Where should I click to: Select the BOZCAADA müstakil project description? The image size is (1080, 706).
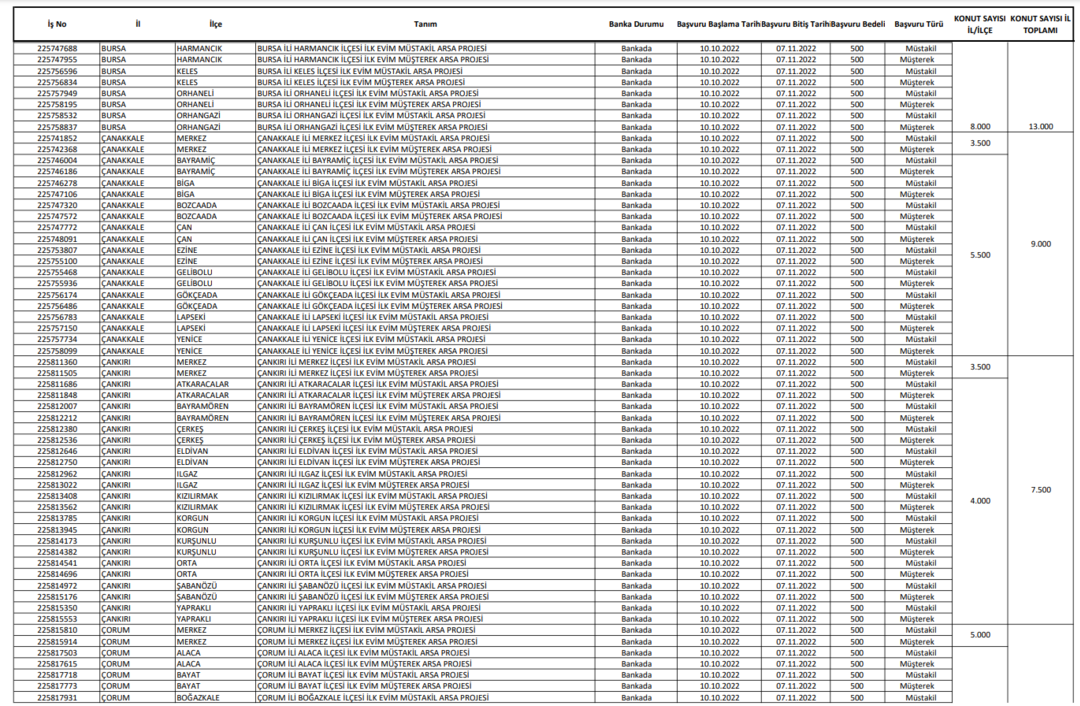(379, 205)
